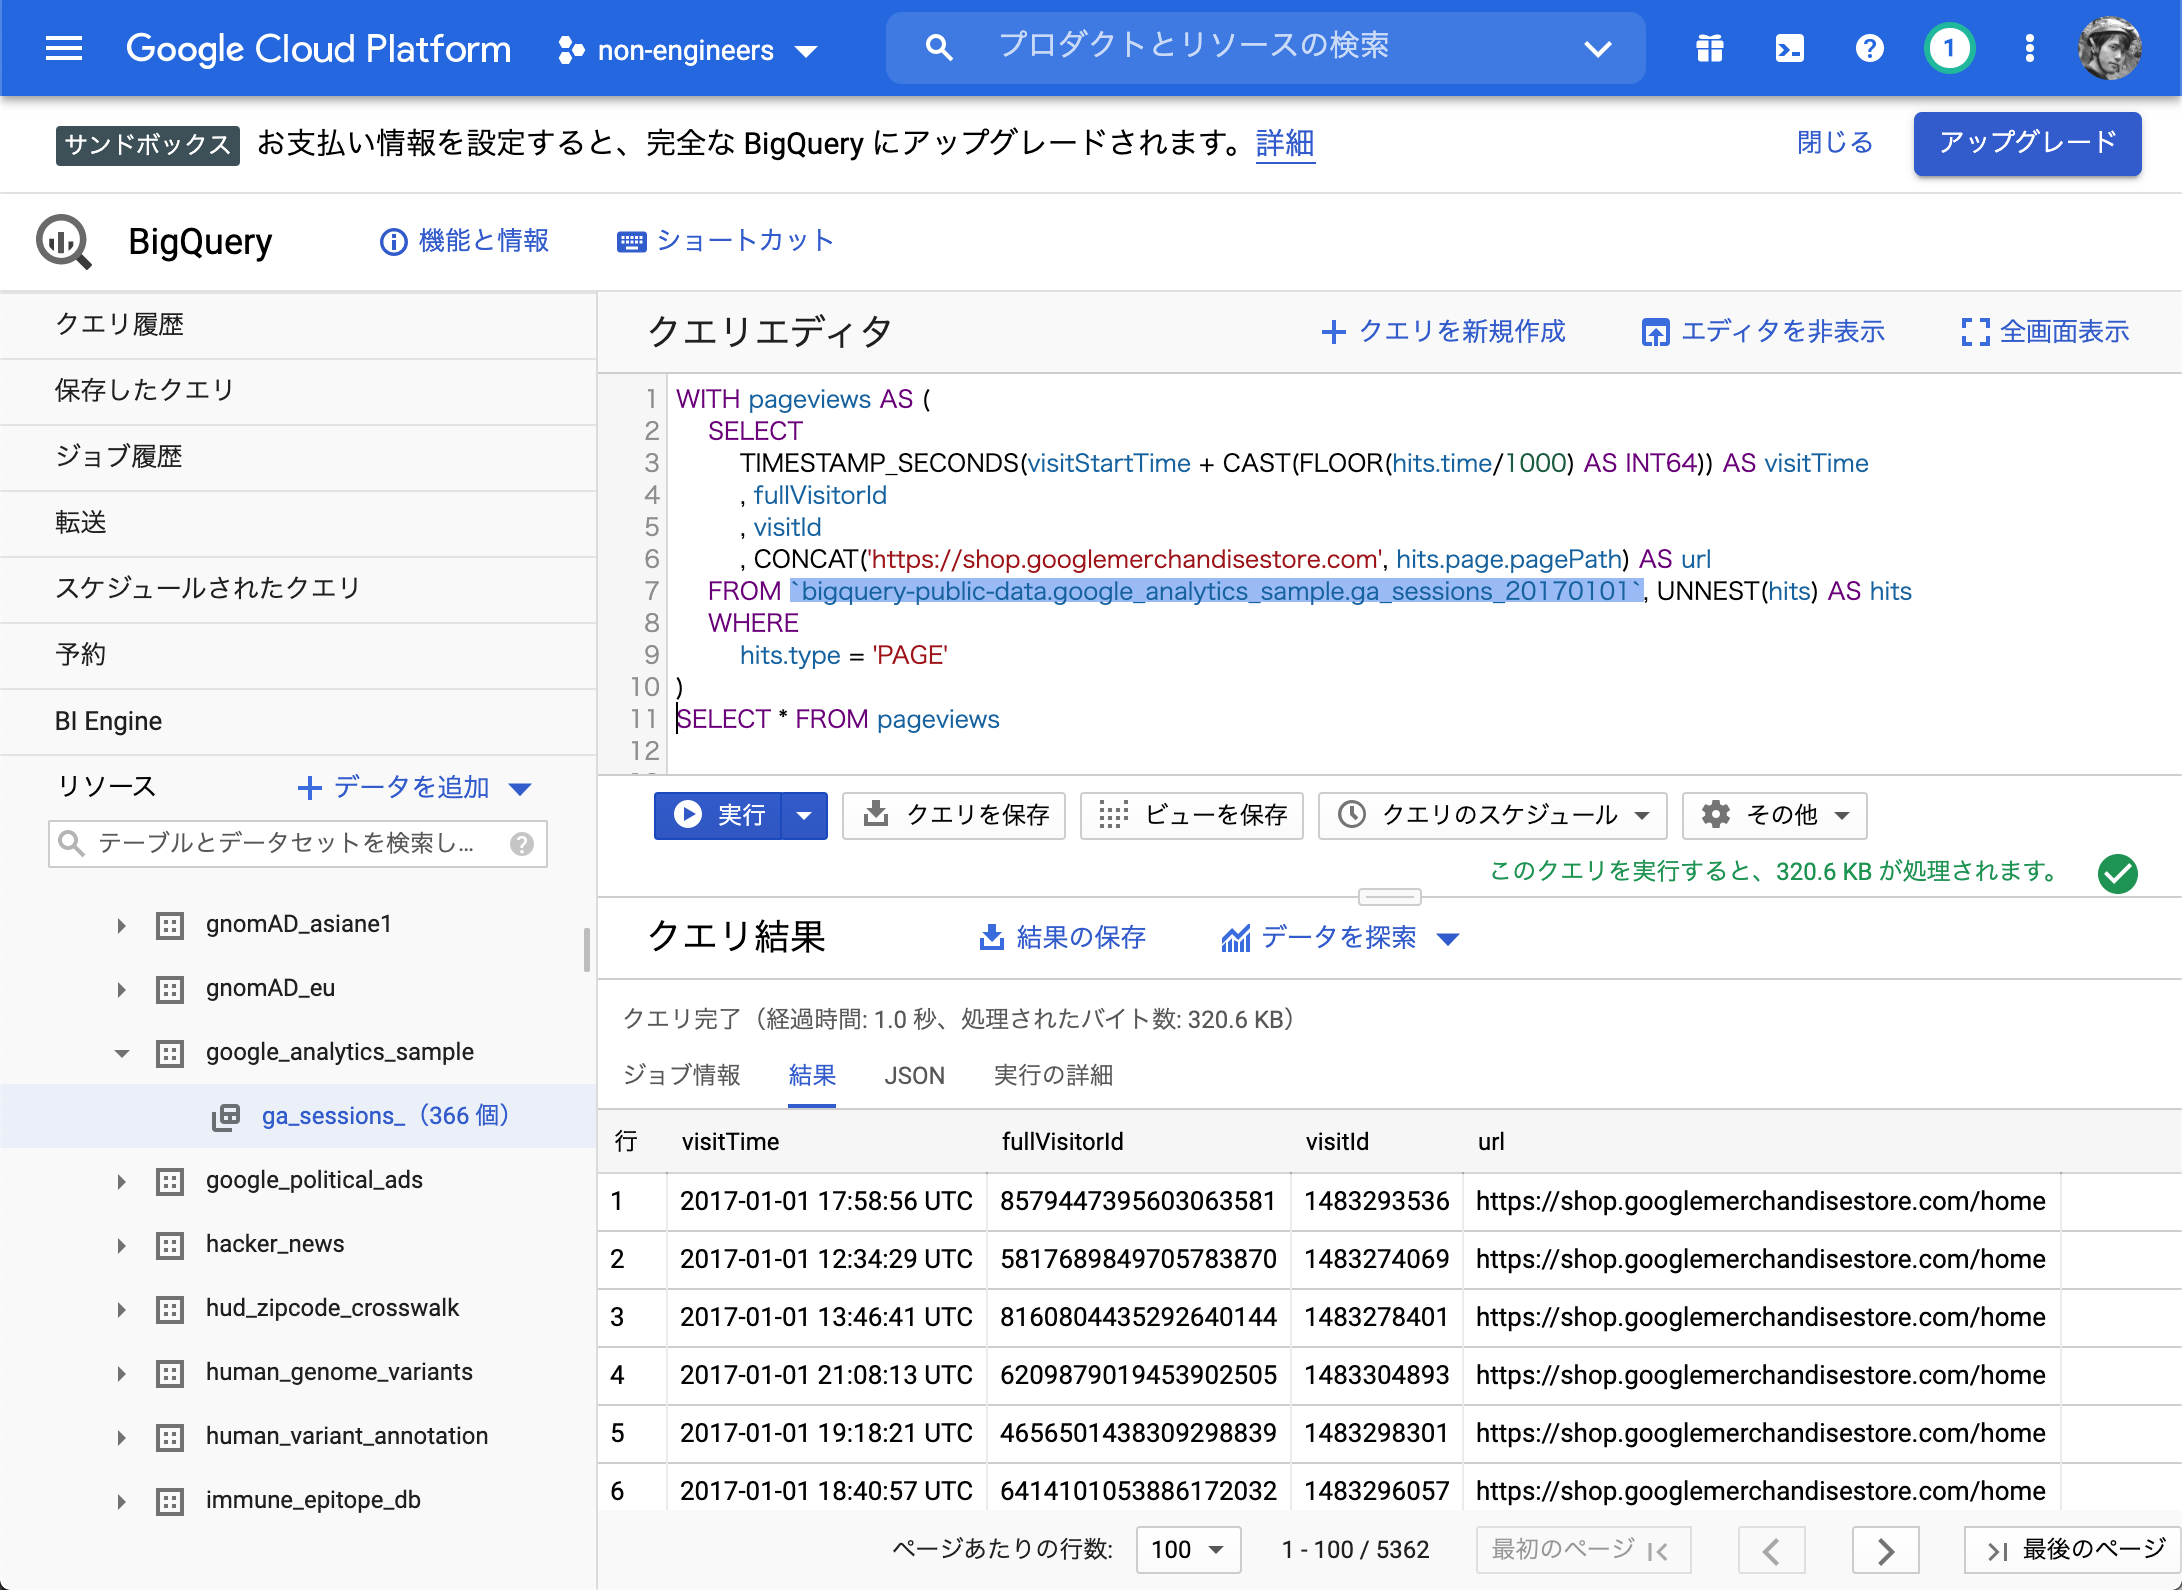Open the hamburger navigation menu
This screenshot has width=2182, height=1590.
[64, 48]
